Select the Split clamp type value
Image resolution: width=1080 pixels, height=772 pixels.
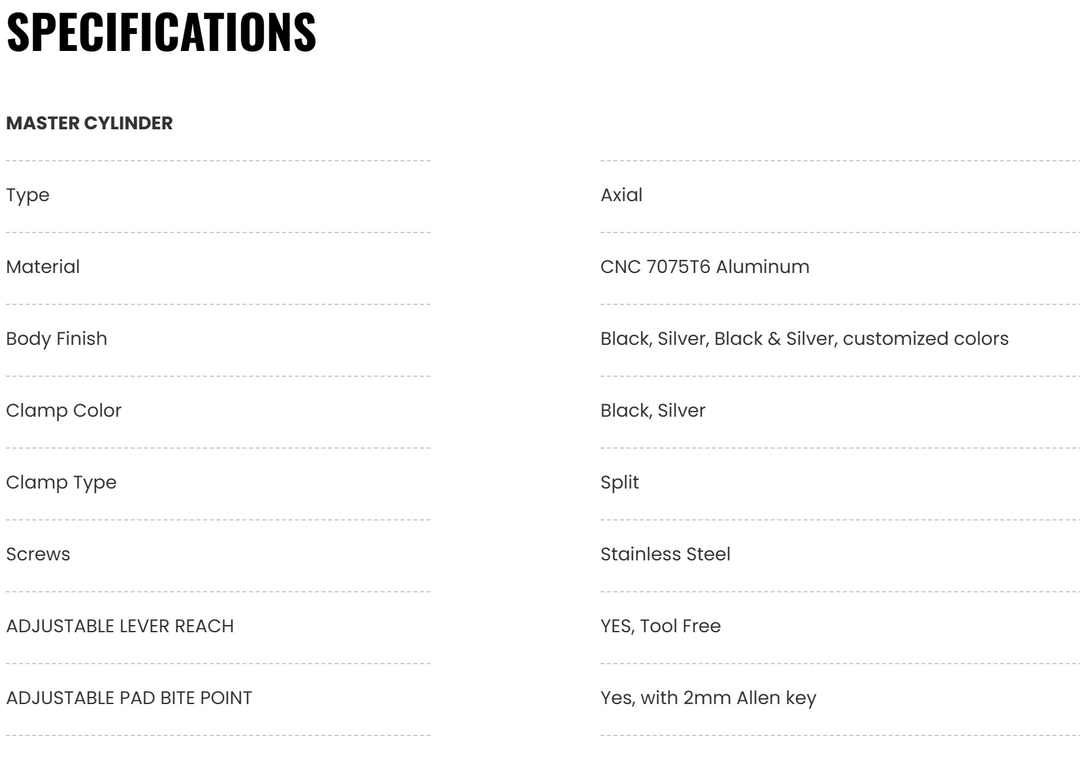[x=620, y=483]
